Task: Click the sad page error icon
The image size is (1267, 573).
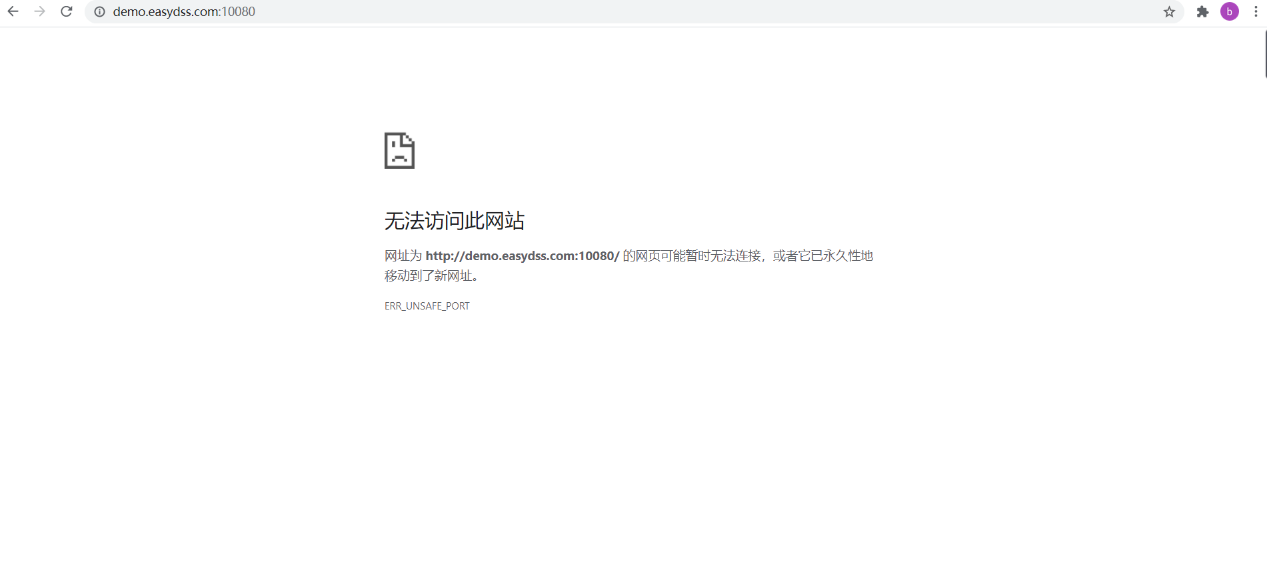Action: pos(399,150)
